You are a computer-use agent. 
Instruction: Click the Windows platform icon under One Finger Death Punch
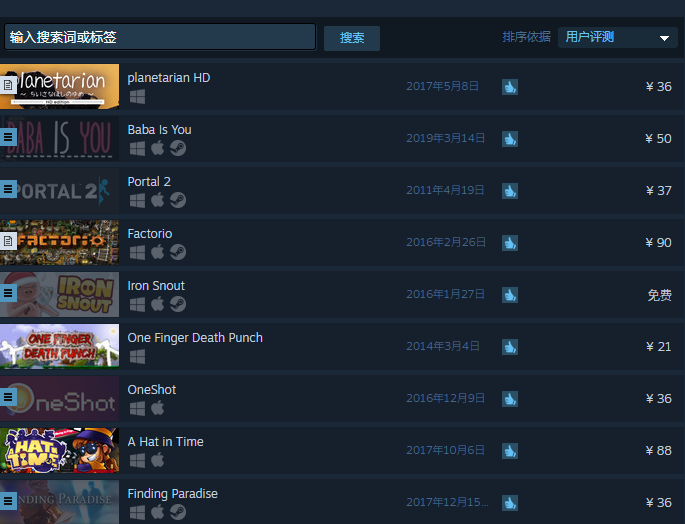point(138,357)
